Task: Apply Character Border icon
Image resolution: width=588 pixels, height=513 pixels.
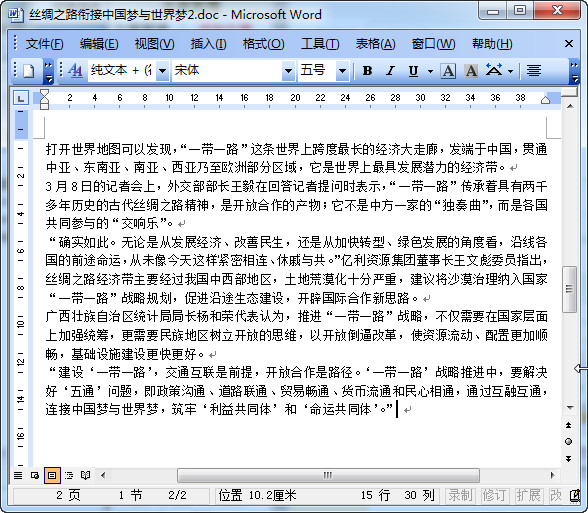Action: point(448,71)
